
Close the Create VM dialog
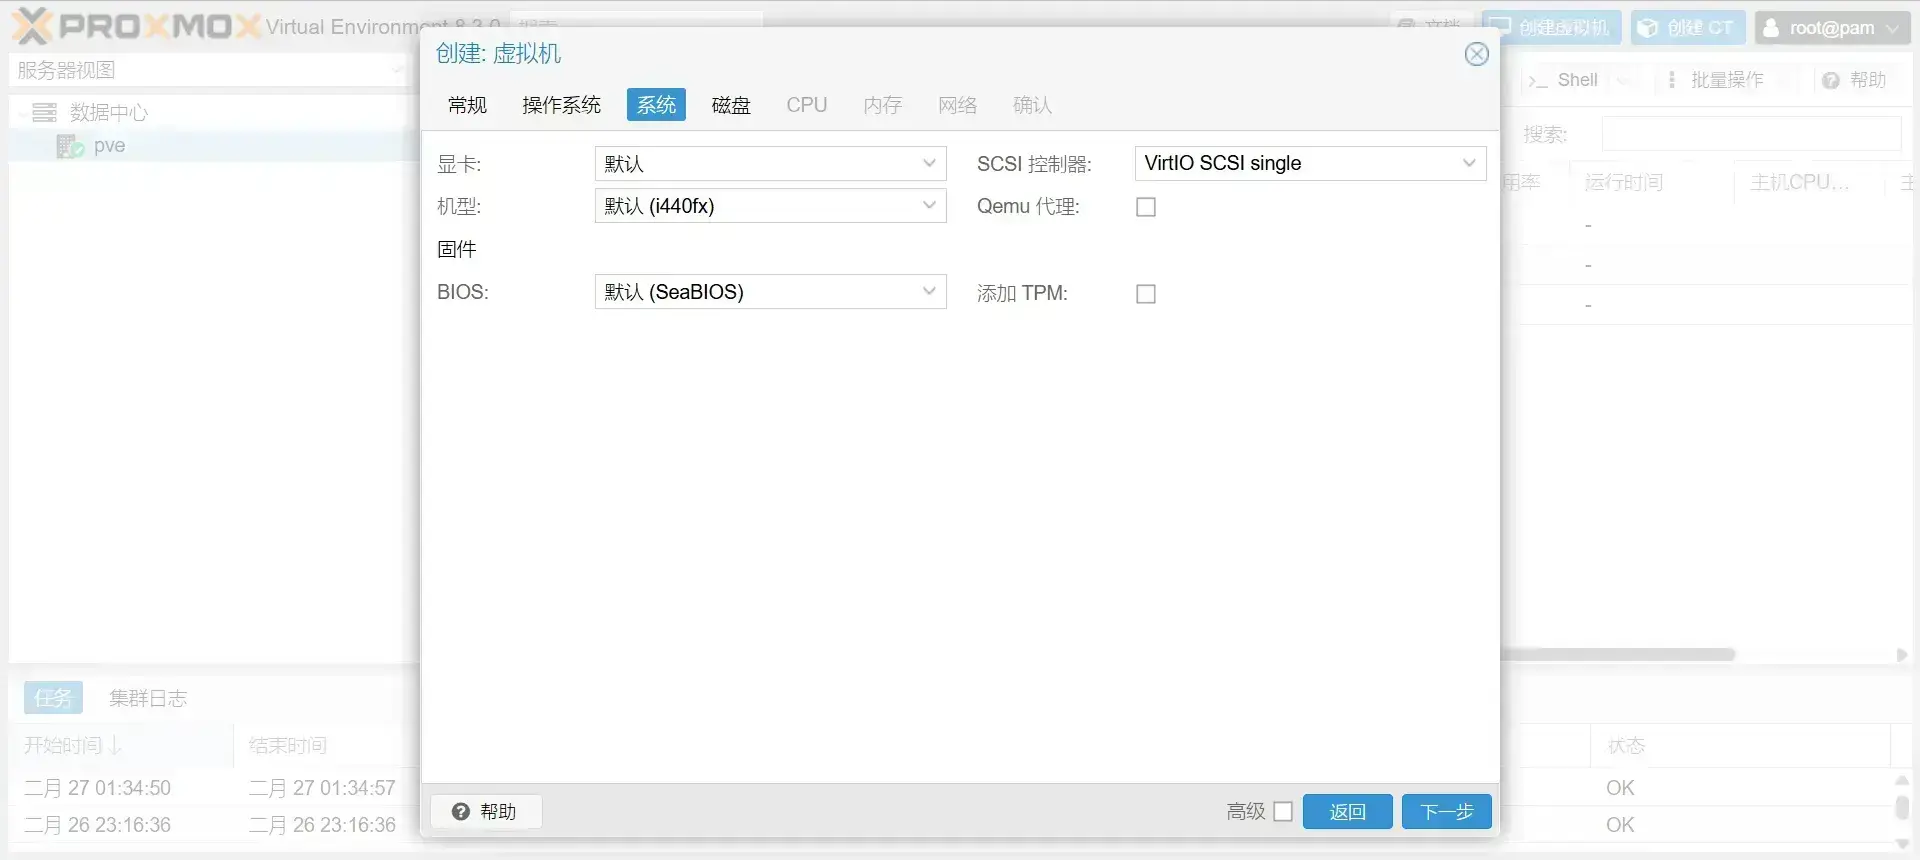click(x=1476, y=54)
